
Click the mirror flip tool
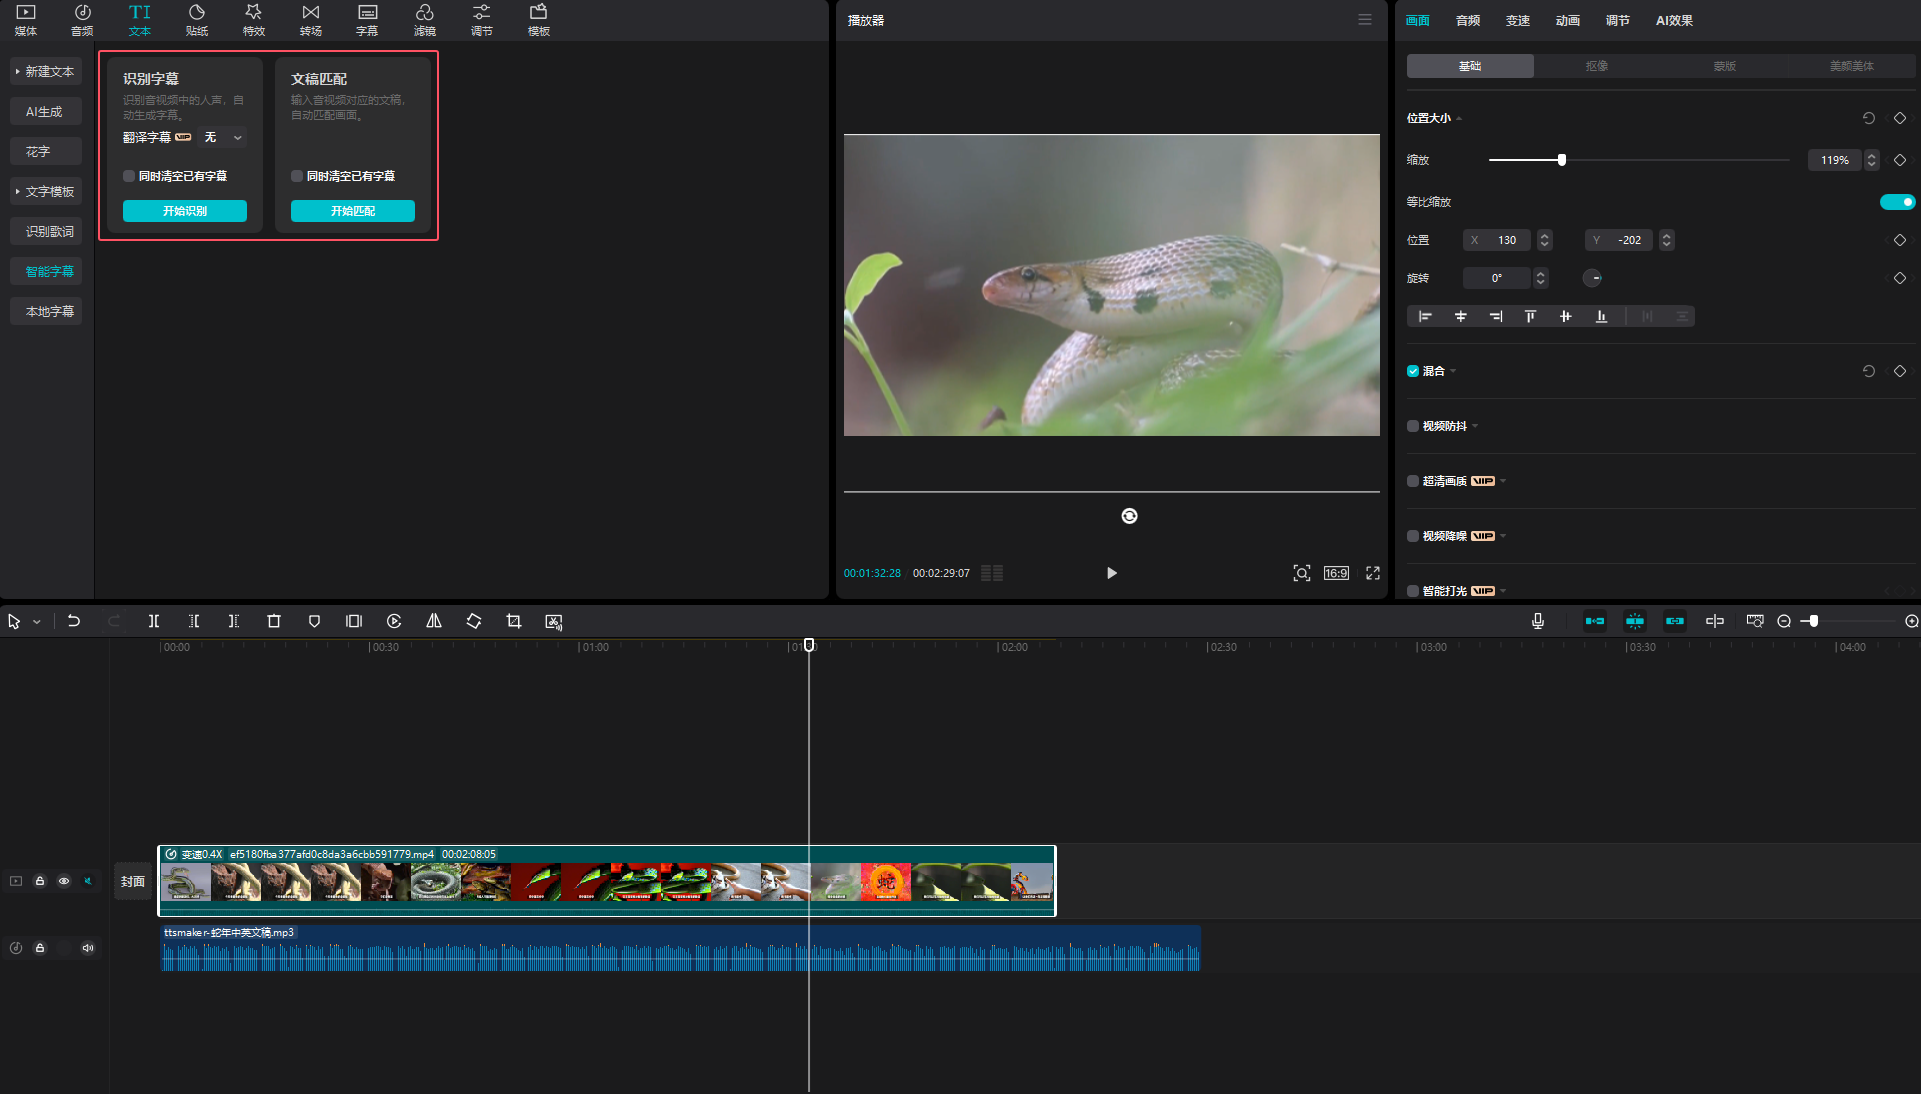click(x=434, y=621)
